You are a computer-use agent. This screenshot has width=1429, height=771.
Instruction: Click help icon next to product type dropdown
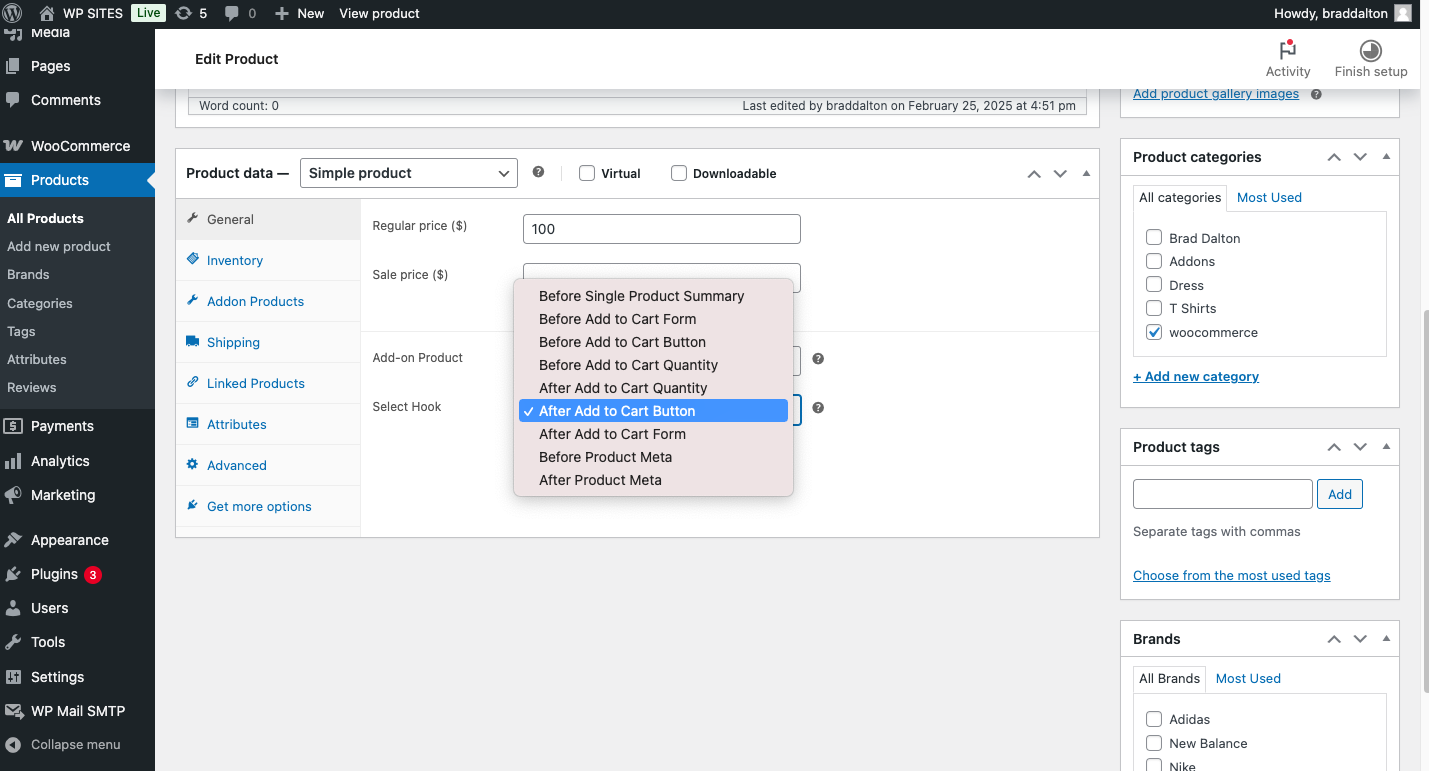(538, 172)
